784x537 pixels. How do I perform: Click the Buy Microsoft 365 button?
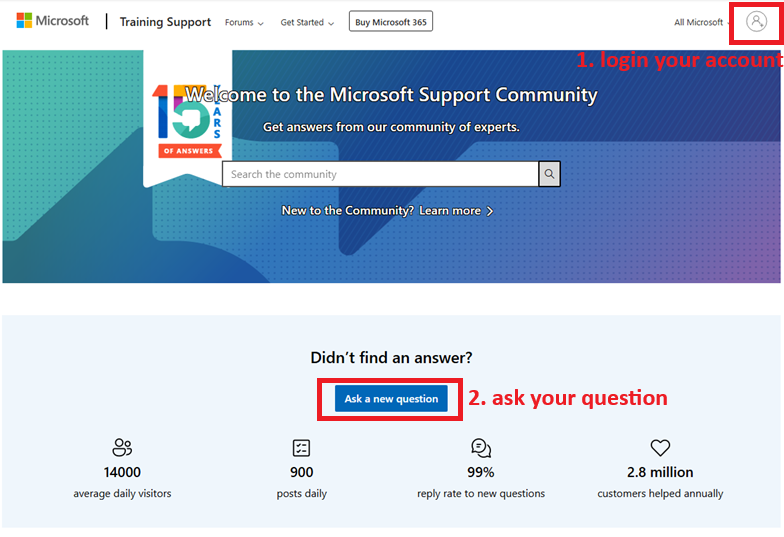point(390,22)
